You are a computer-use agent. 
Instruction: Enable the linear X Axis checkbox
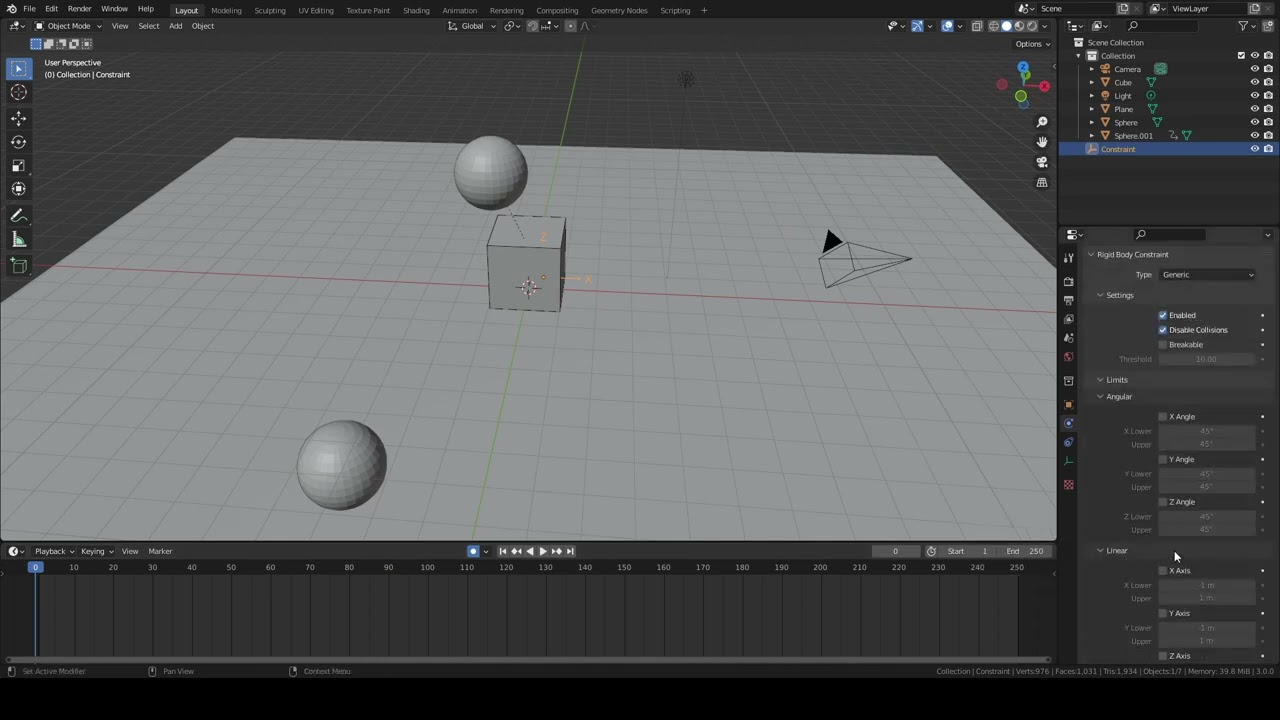tap(1163, 571)
